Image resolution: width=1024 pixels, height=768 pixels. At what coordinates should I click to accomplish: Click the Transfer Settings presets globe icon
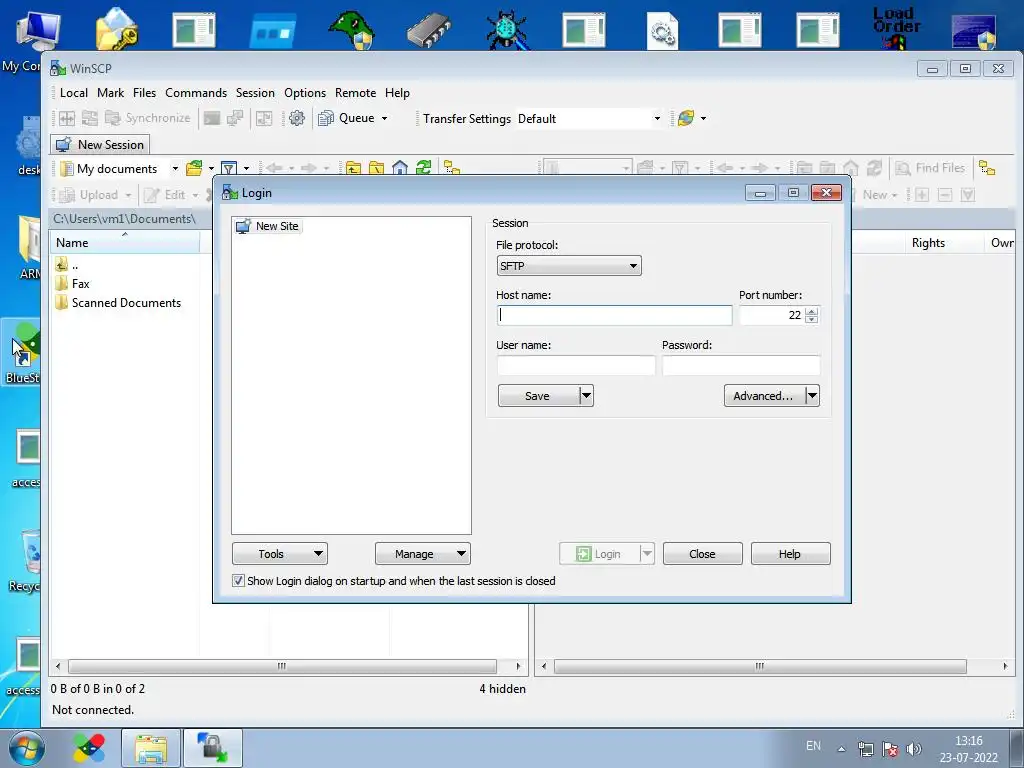[686, 118]
